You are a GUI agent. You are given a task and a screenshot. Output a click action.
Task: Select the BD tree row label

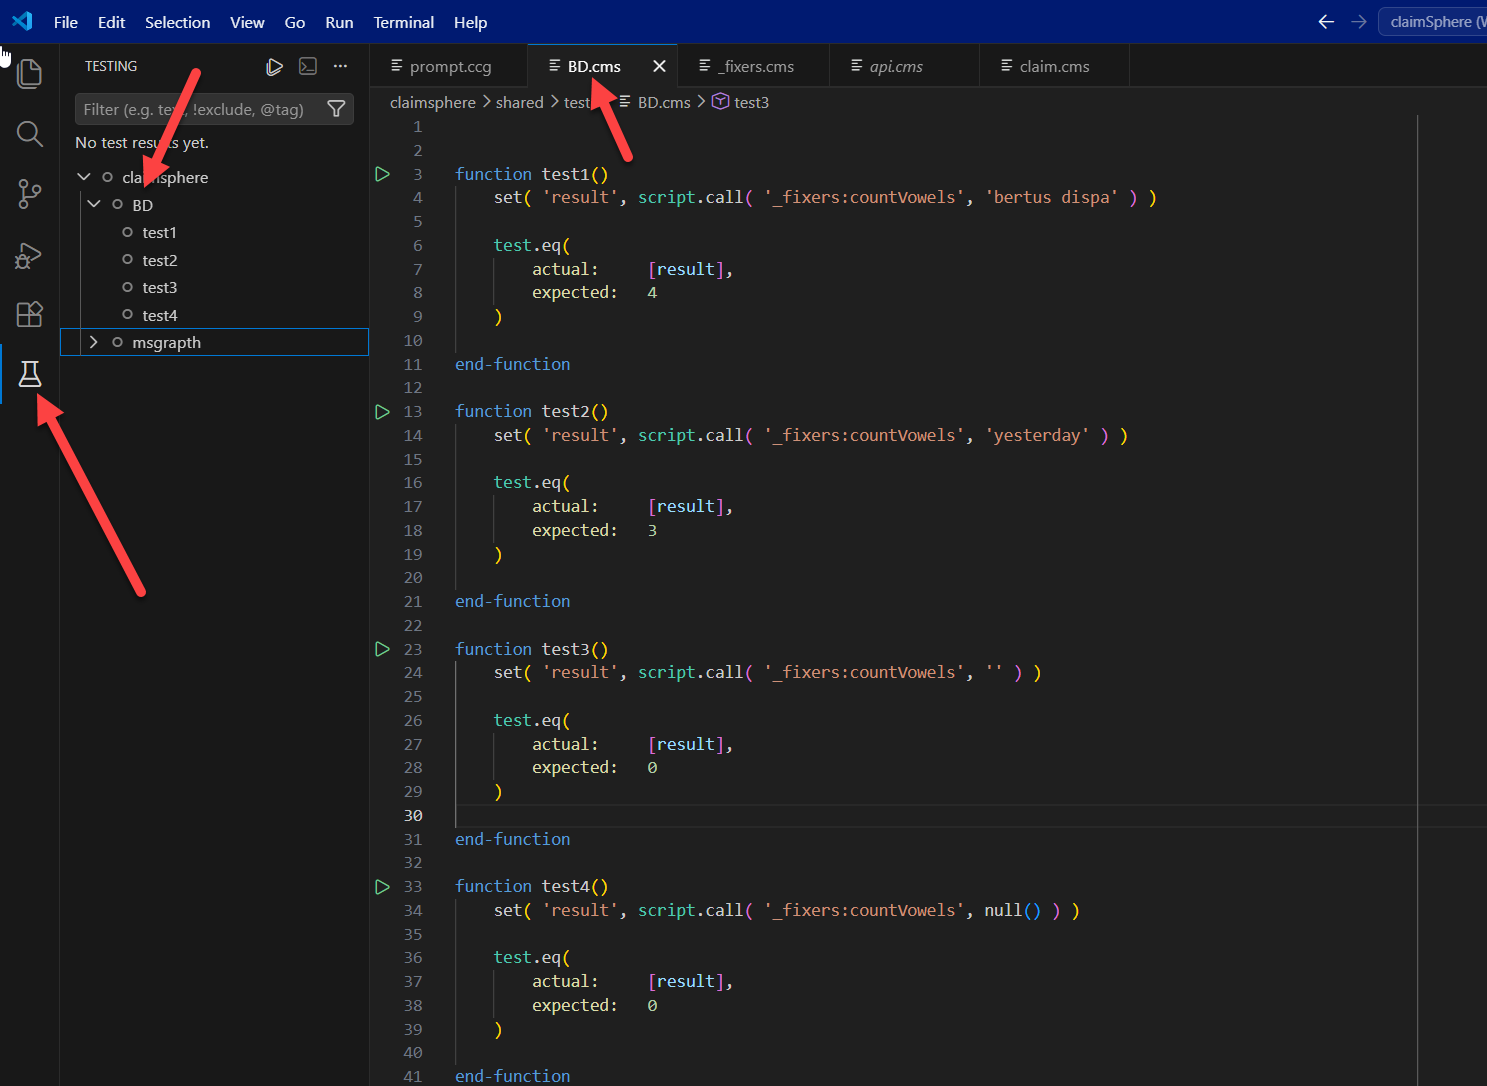coord(142,205)
